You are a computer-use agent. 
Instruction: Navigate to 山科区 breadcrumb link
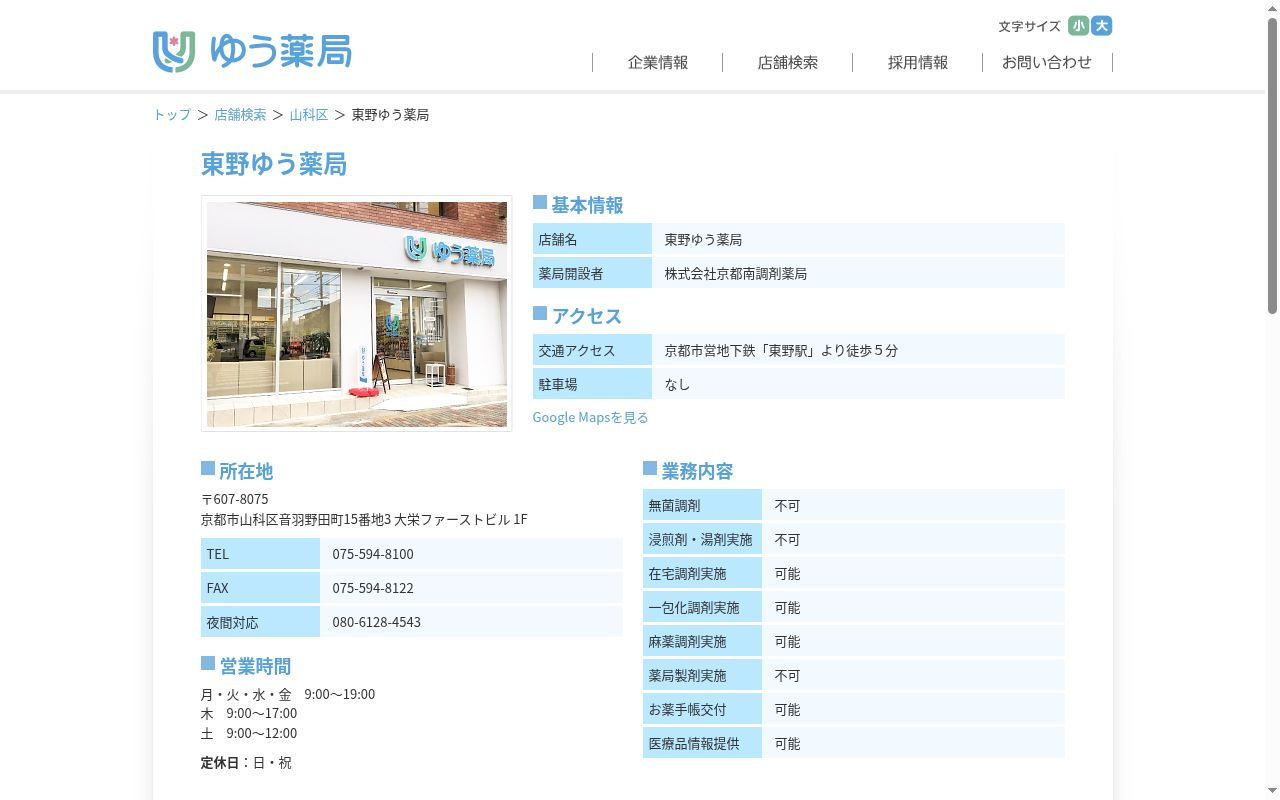[x=309, y=115]
